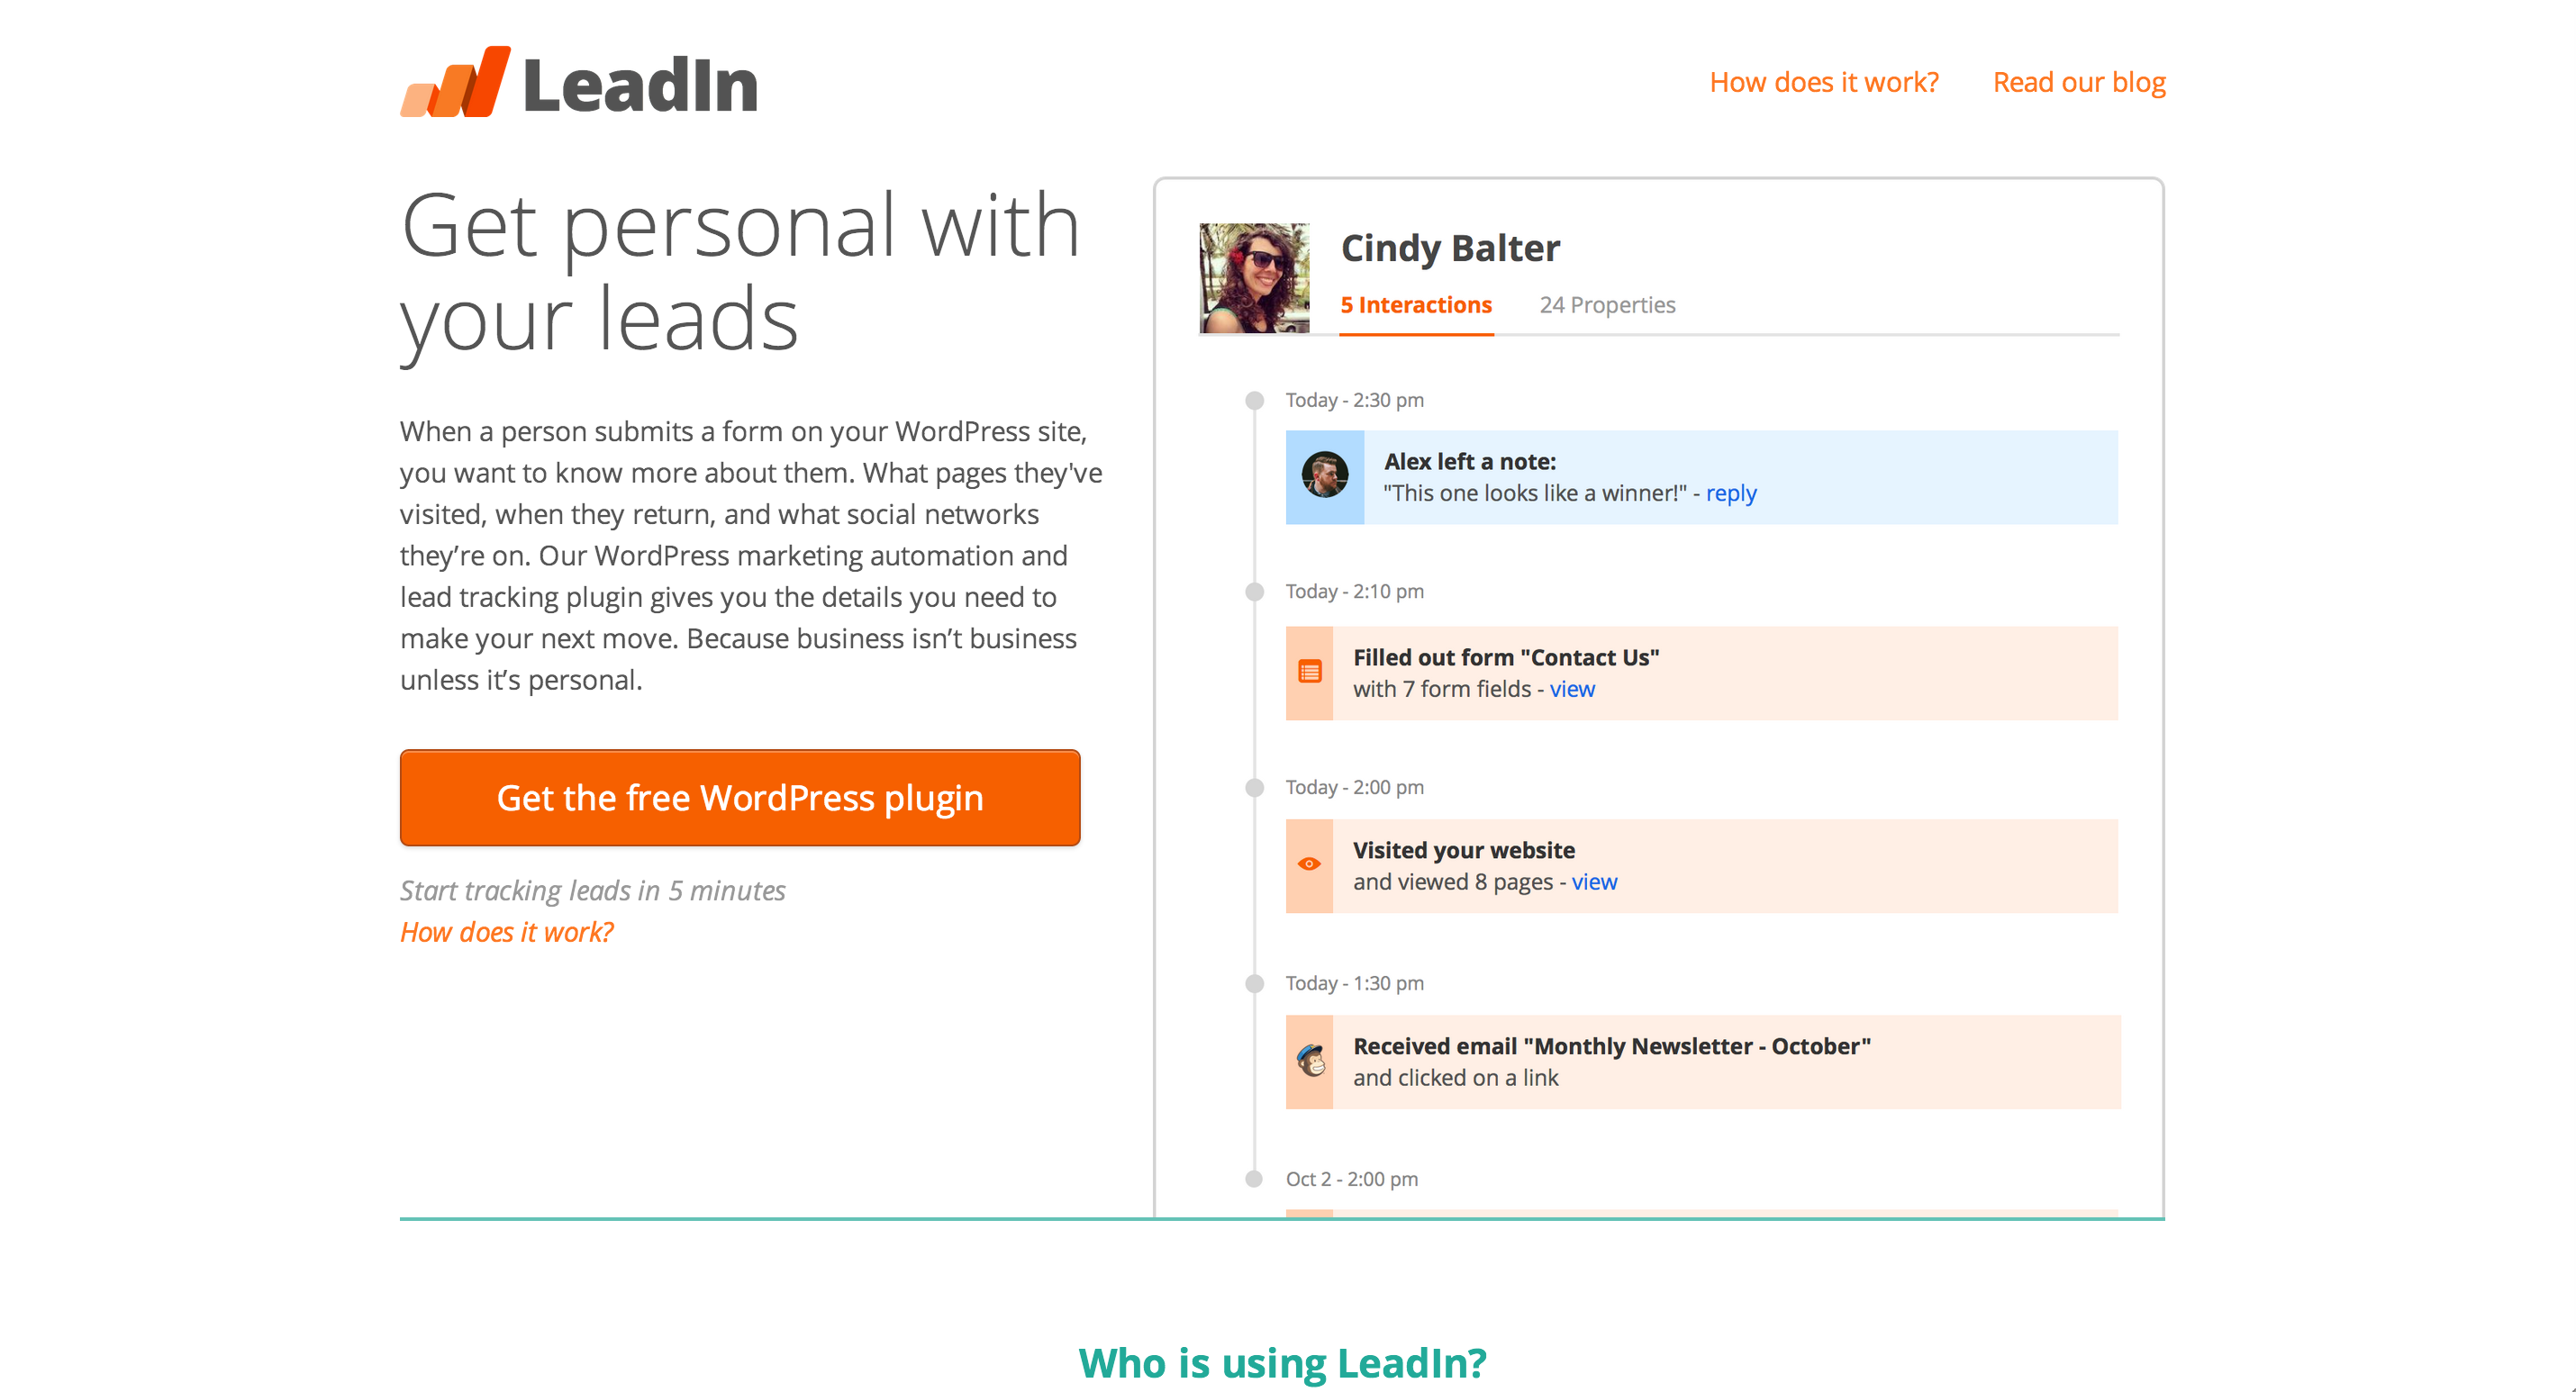The image size is (2576, 1392).
Task: Click Get the free WordPress plugin button
Action: tap(740, 798)
